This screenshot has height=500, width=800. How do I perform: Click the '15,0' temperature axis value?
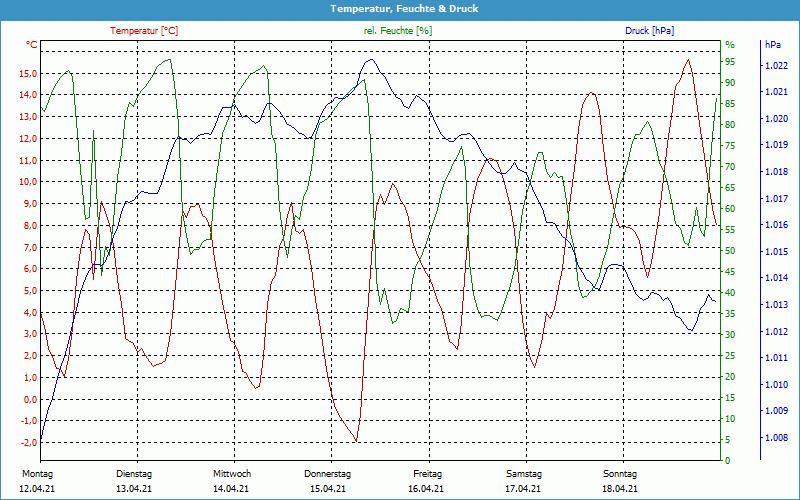click(28, 73)
